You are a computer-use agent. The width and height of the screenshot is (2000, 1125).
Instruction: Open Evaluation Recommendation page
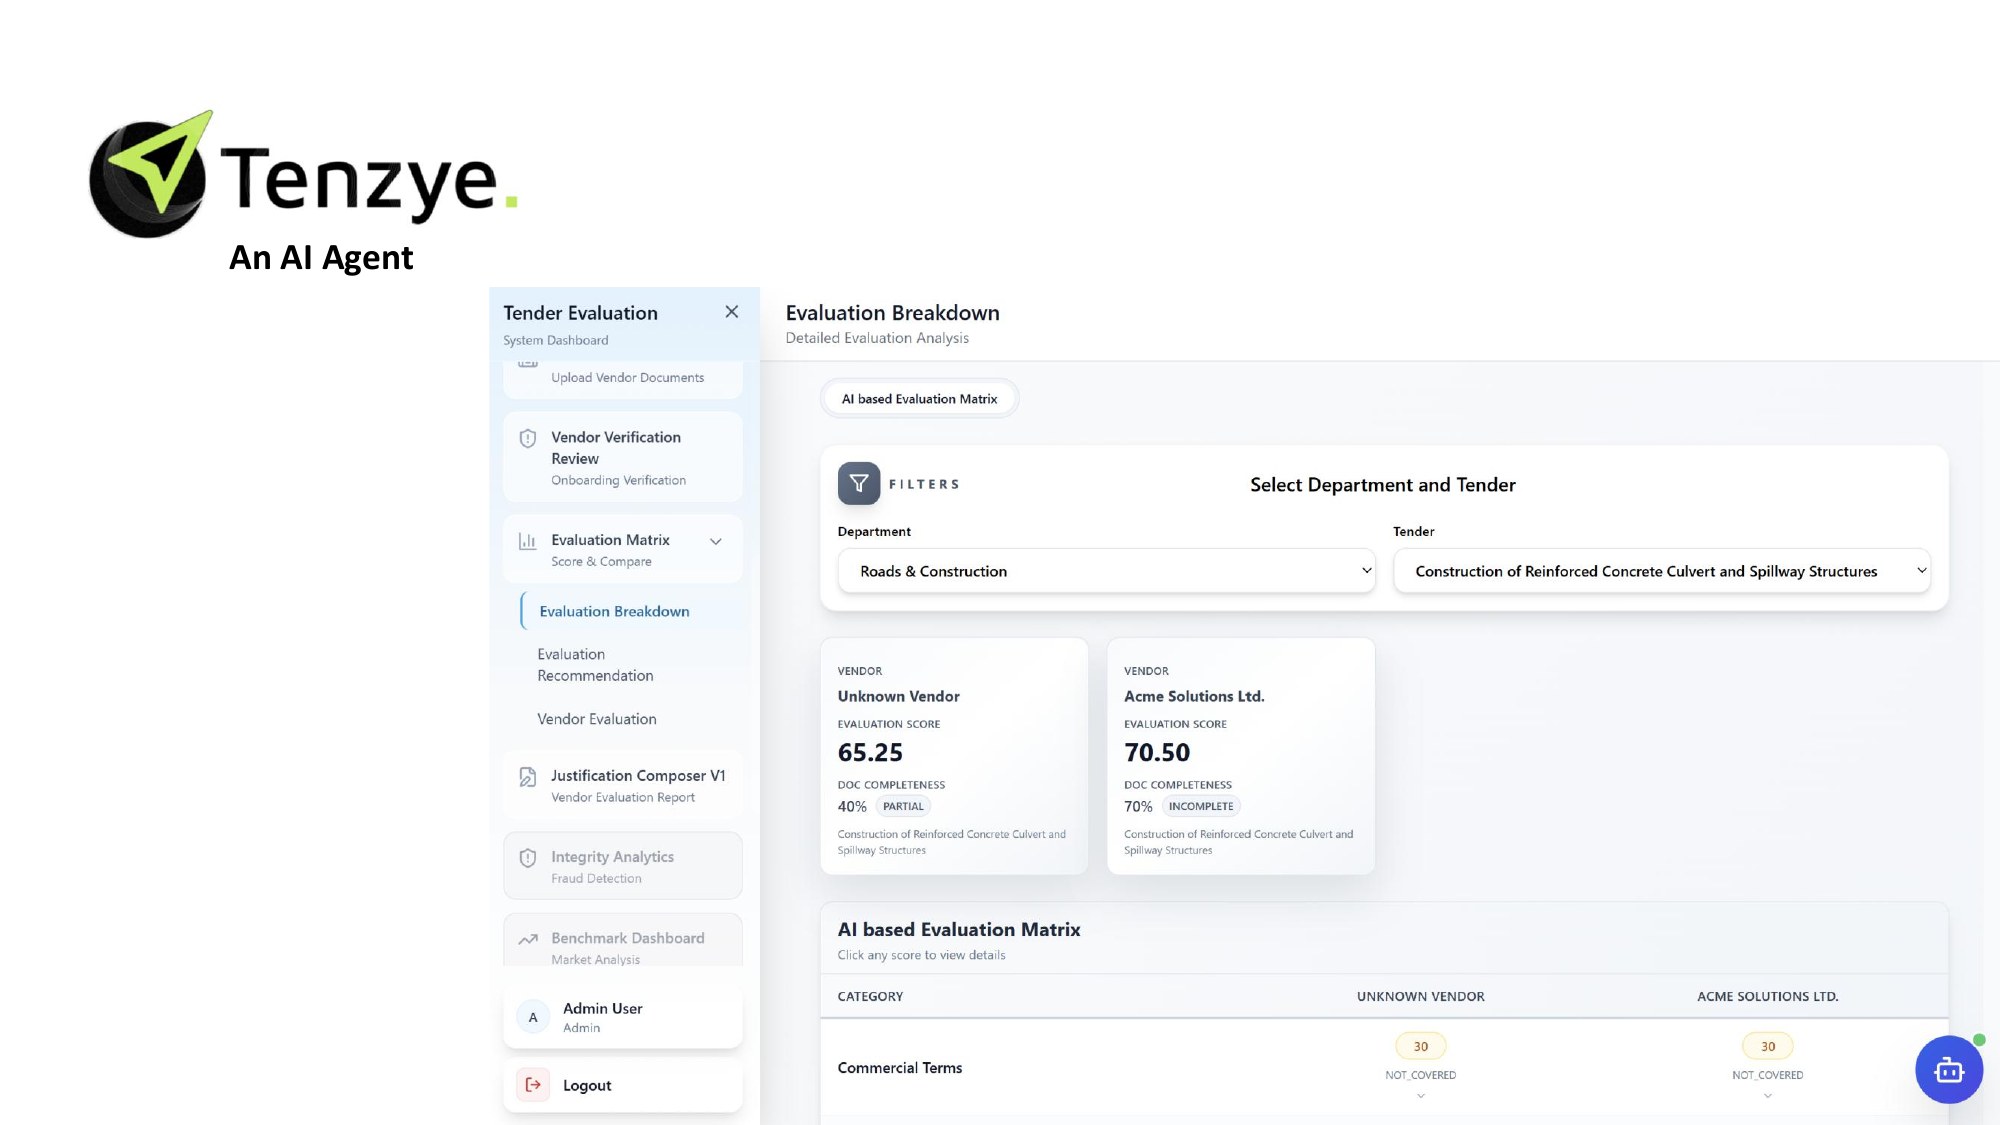[595, 665]
